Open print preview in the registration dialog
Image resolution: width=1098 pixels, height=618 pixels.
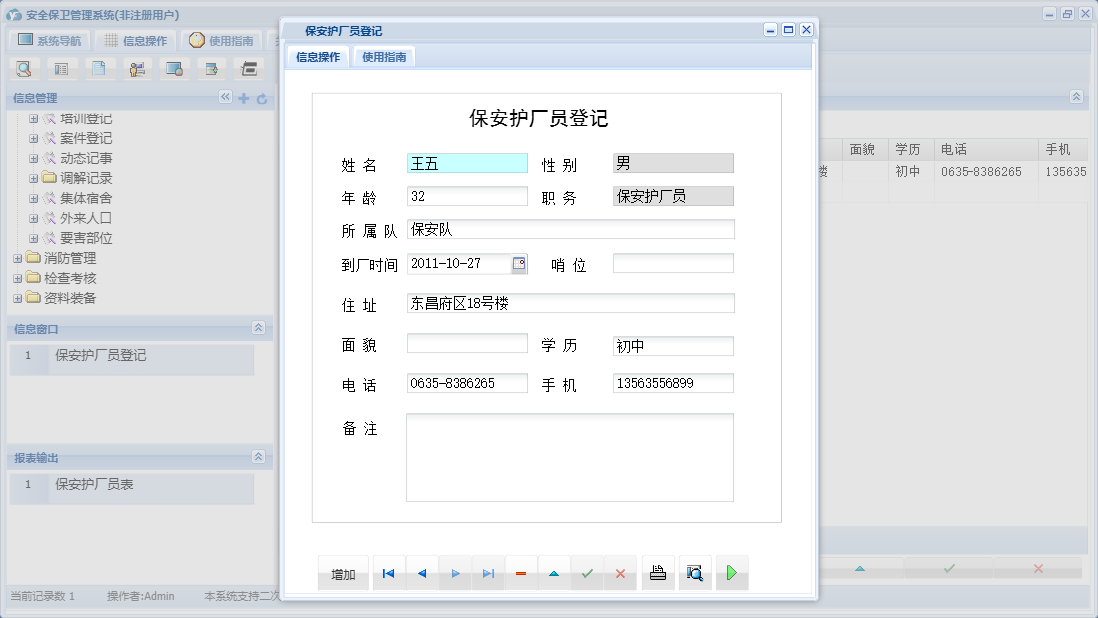[695, 572]
